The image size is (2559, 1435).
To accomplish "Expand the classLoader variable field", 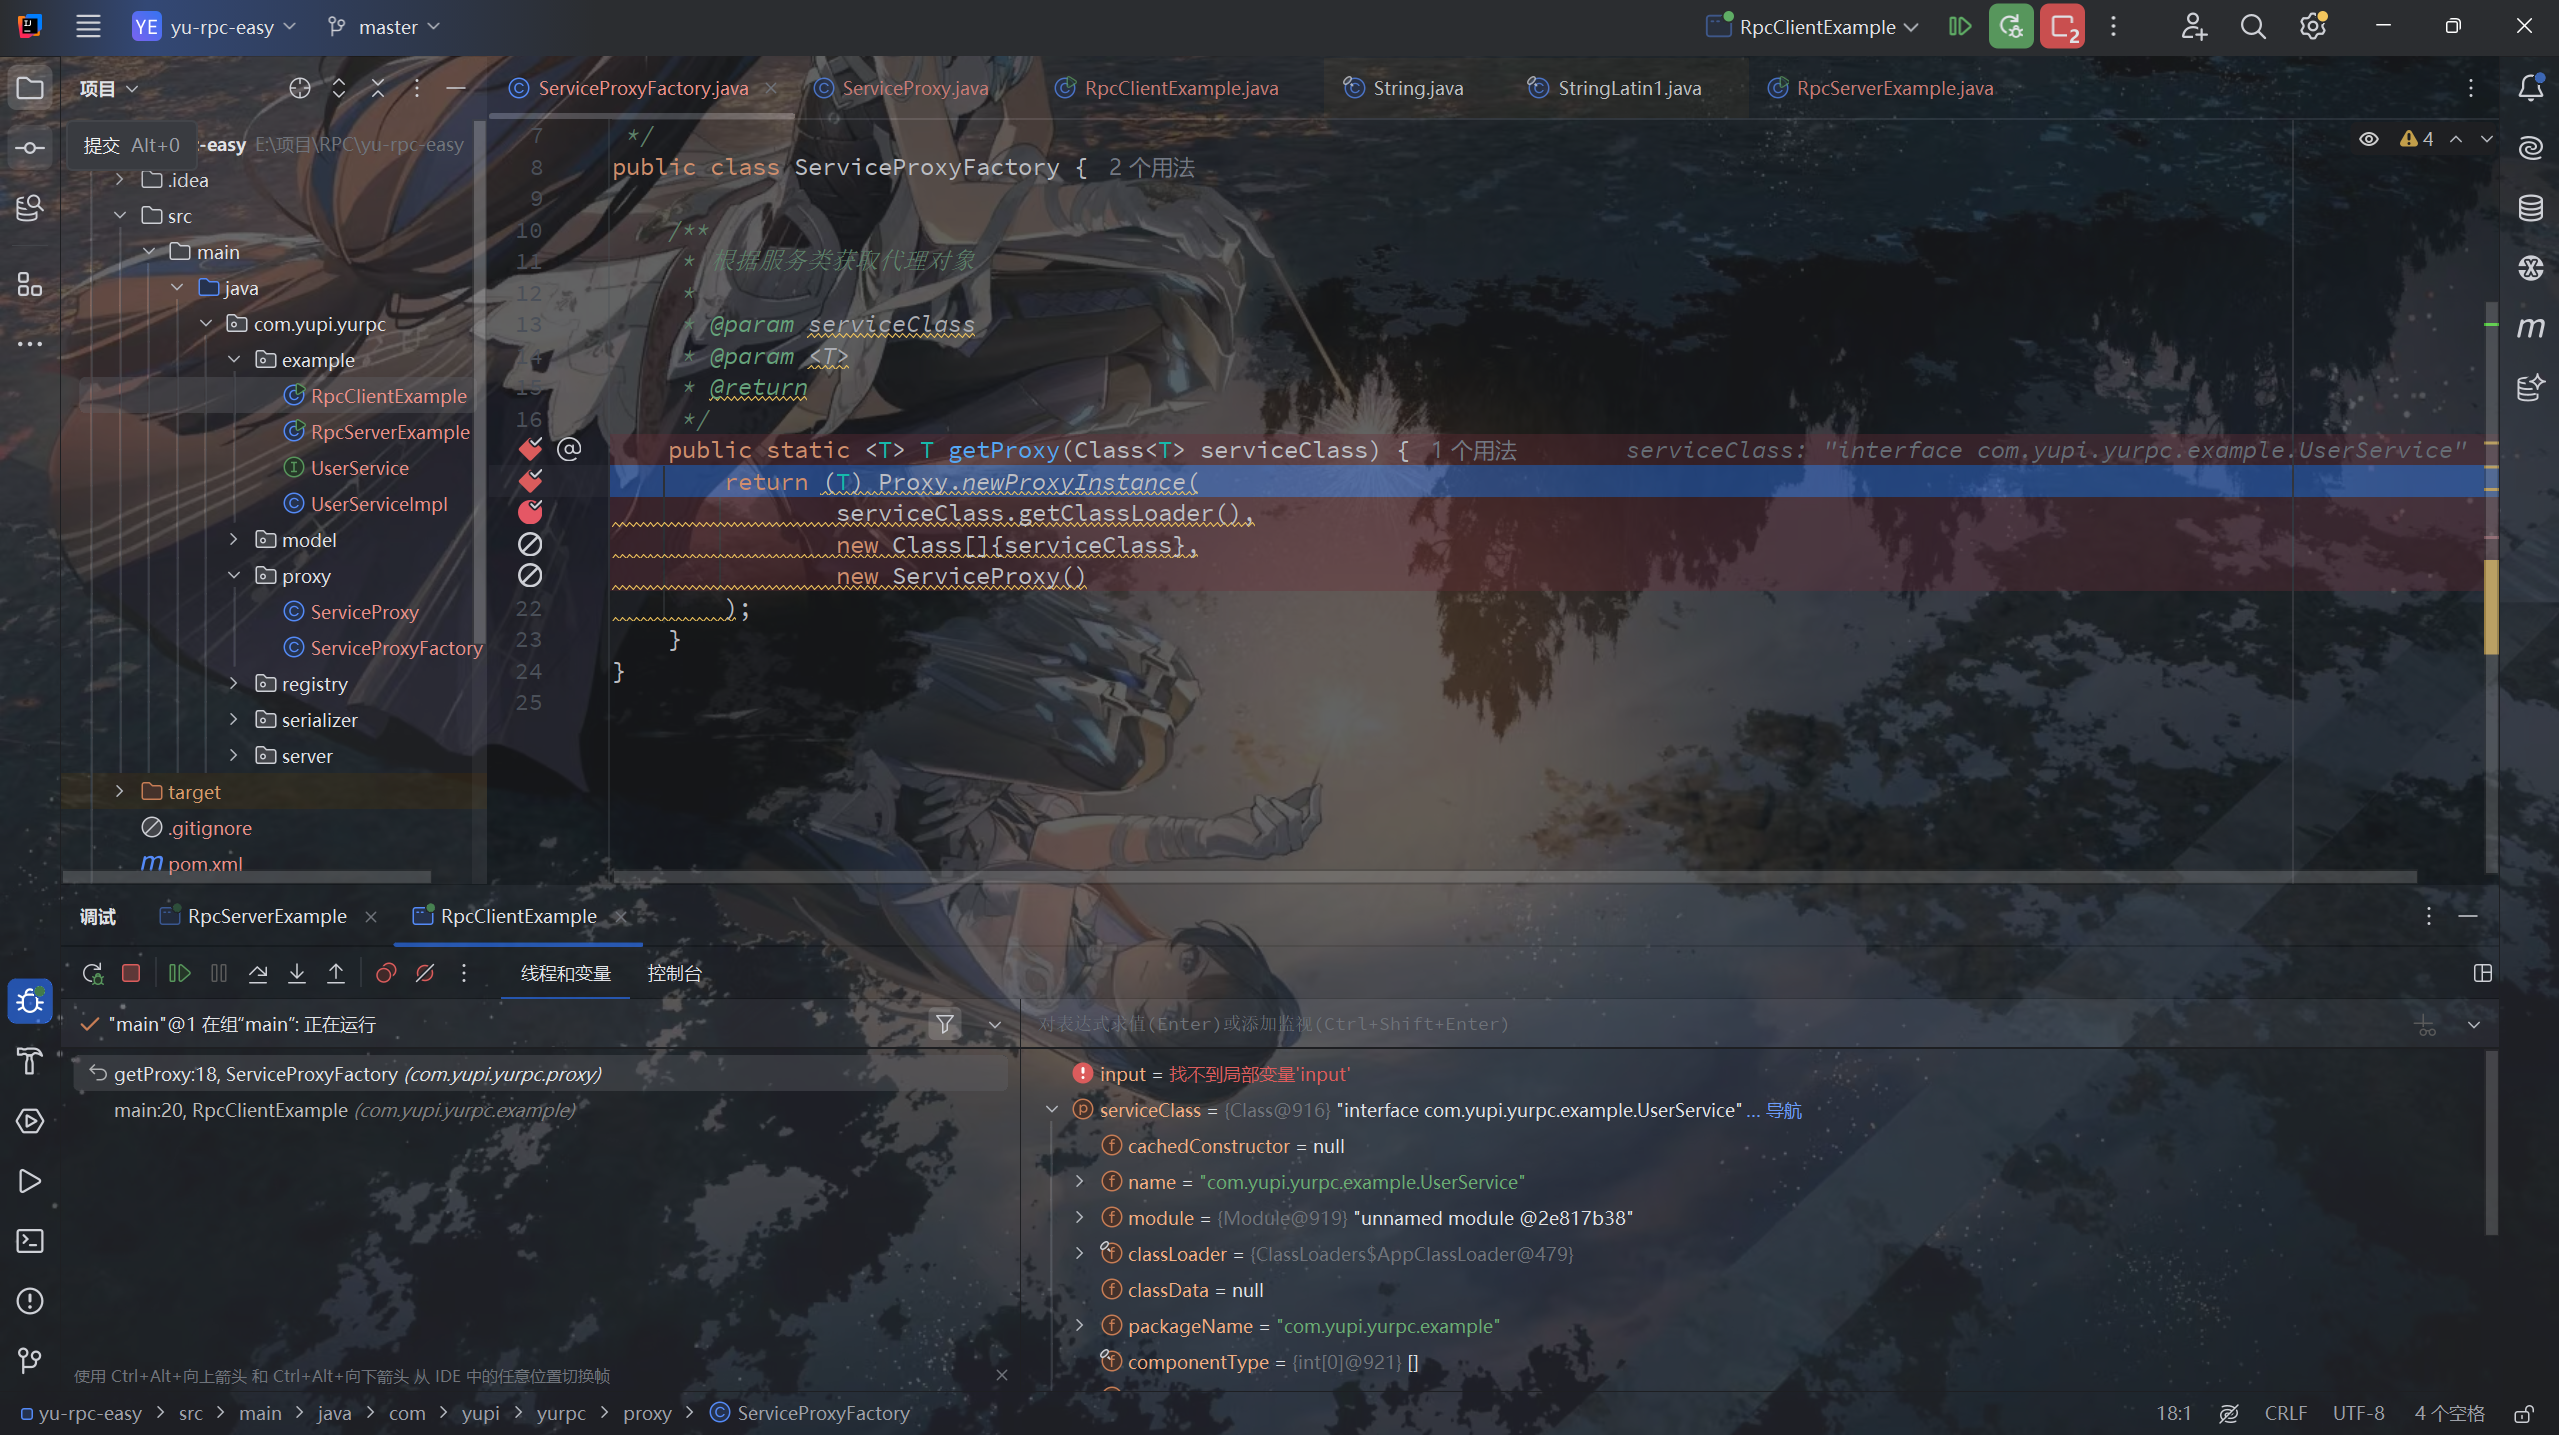I will tap(1080, 1254).
